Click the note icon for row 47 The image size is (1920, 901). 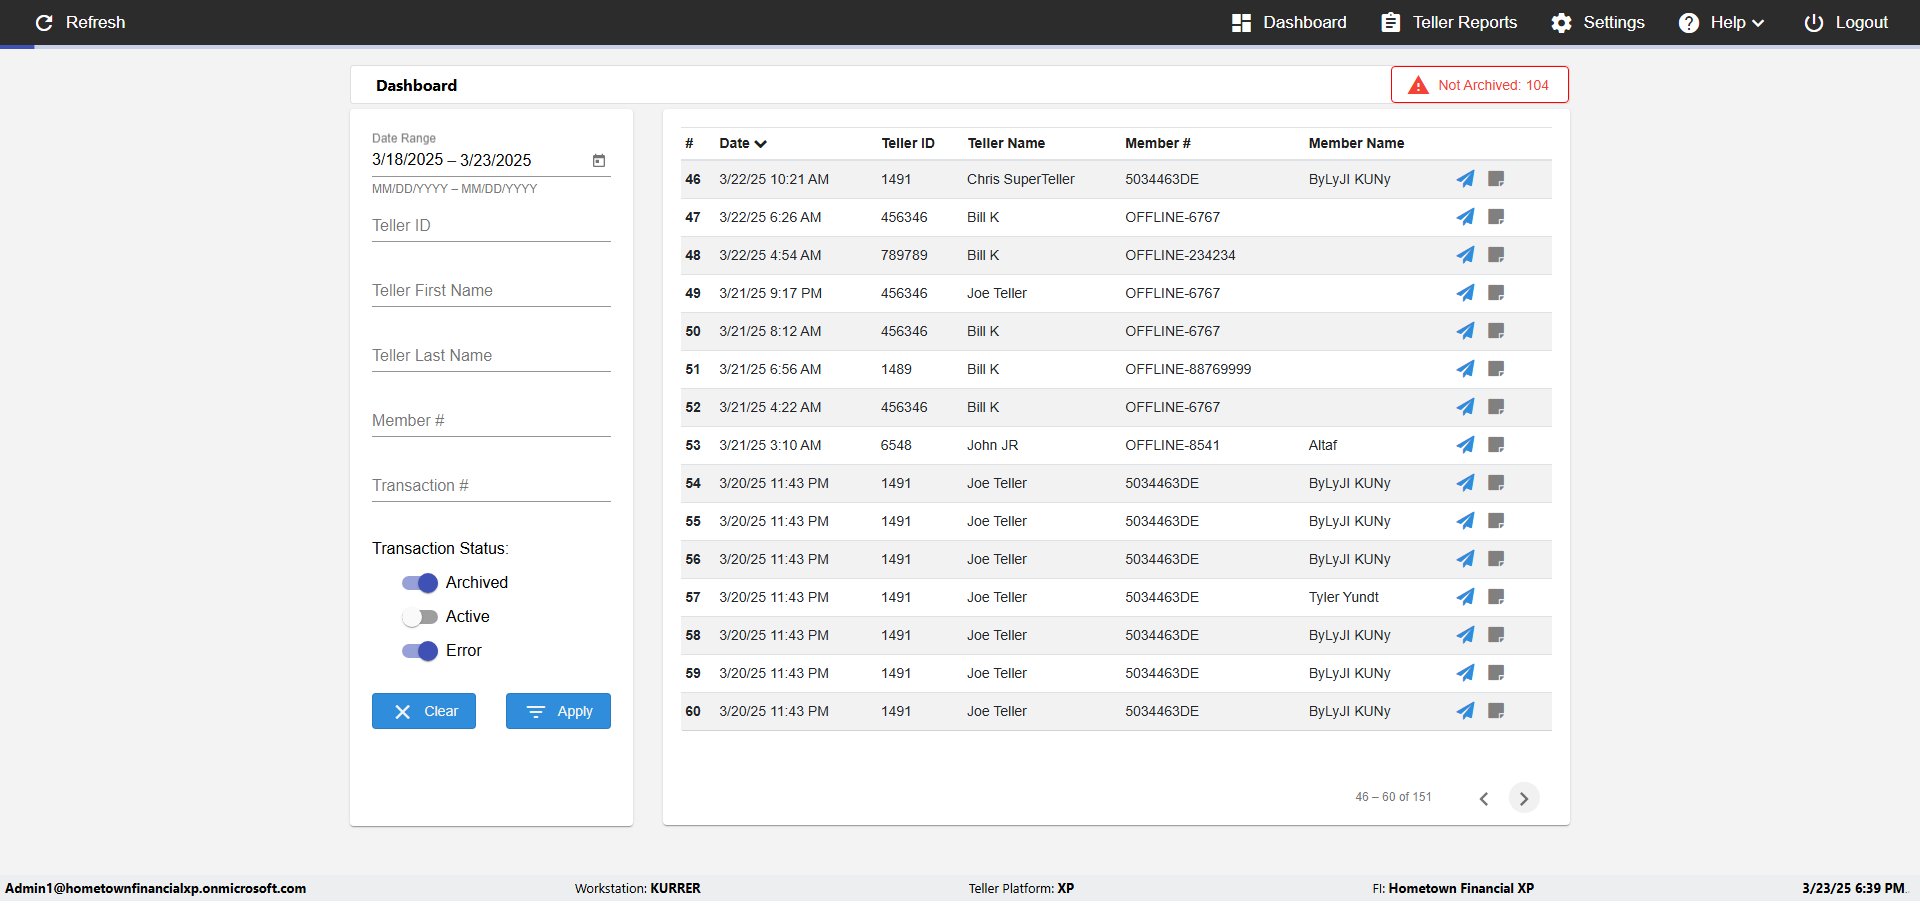tap(1496, 217)
